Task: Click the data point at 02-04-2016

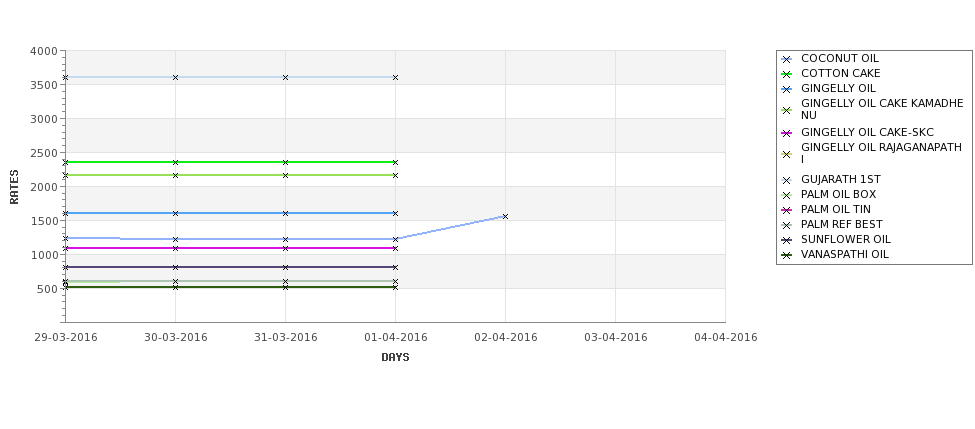Action: pyautogui.click(x=505, y=216)
